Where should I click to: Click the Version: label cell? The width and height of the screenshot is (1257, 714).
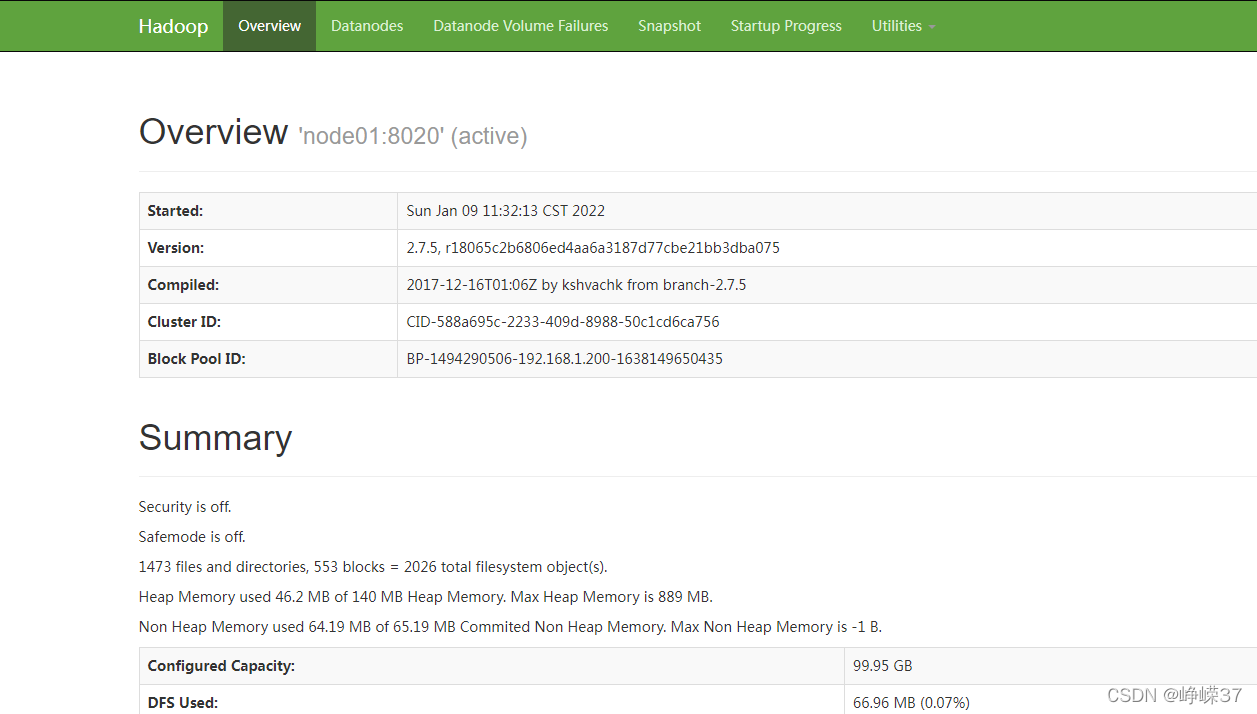coord(268,248)
